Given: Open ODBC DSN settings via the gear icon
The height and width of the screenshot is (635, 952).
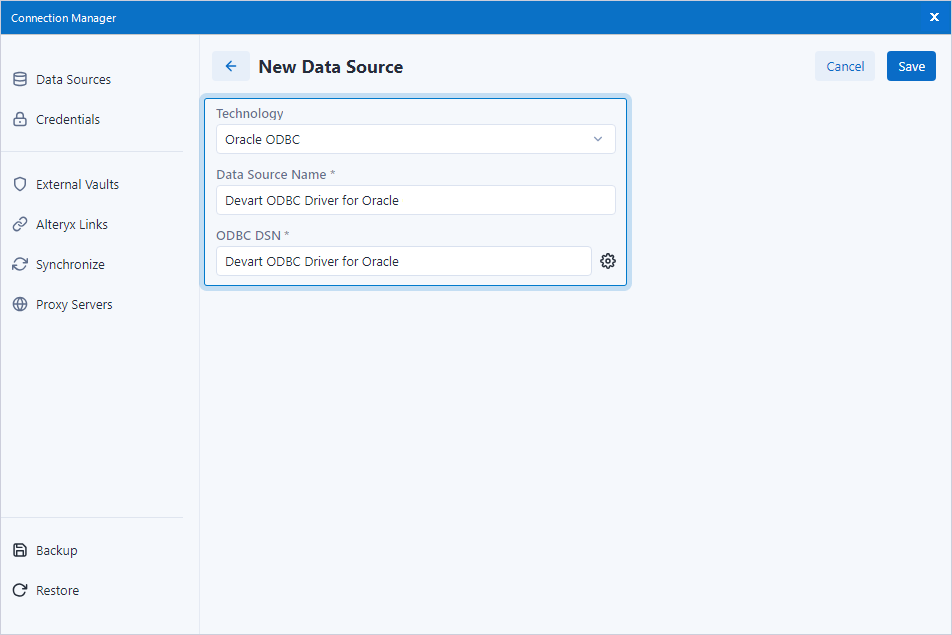Looking at the screenshot, I should [608, 260].
